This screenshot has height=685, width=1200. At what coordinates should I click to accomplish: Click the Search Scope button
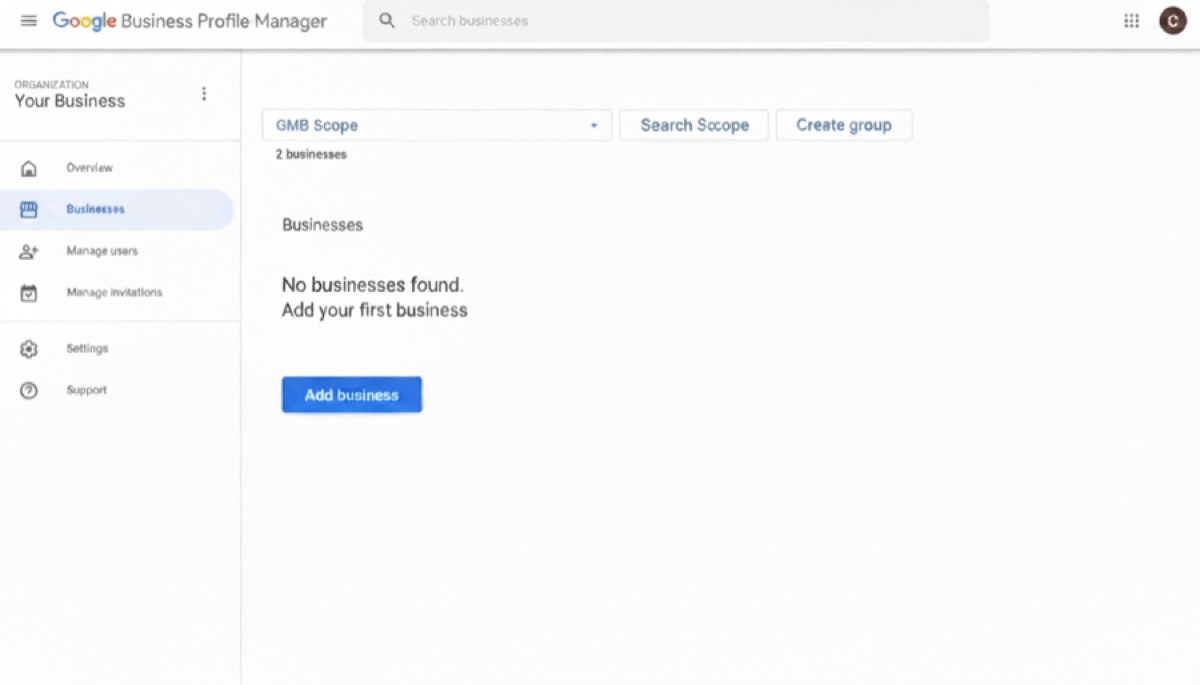click(694, 125)
